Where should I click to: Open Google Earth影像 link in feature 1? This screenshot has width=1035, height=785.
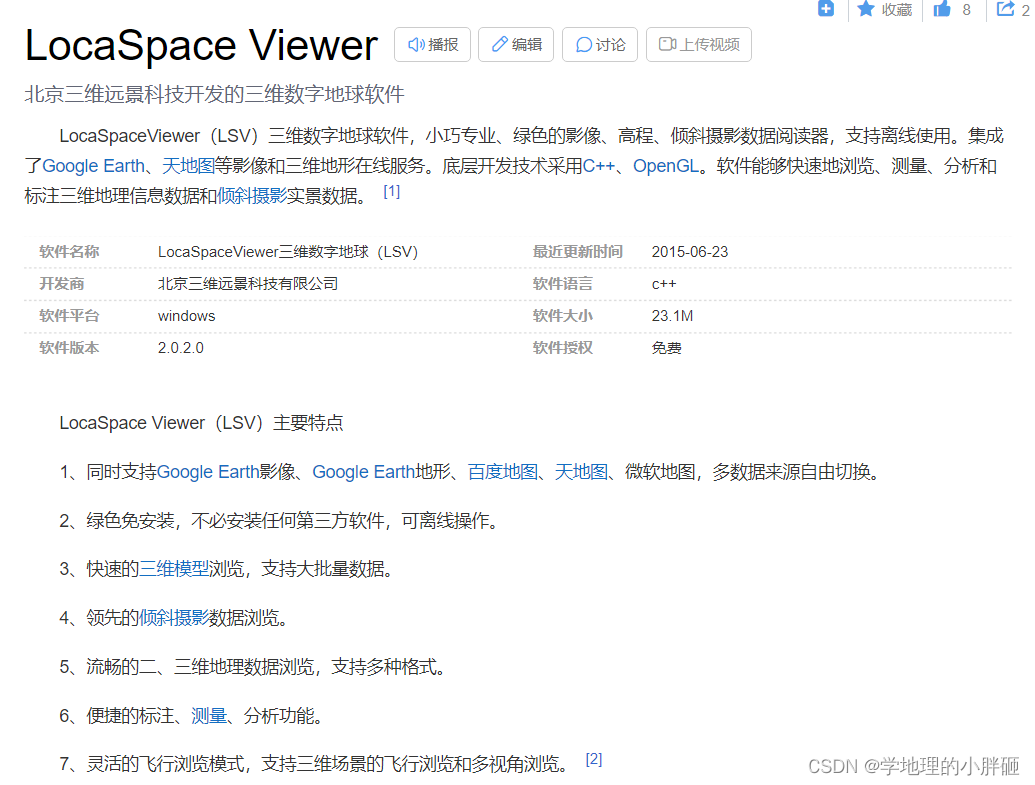click(207, 472)
